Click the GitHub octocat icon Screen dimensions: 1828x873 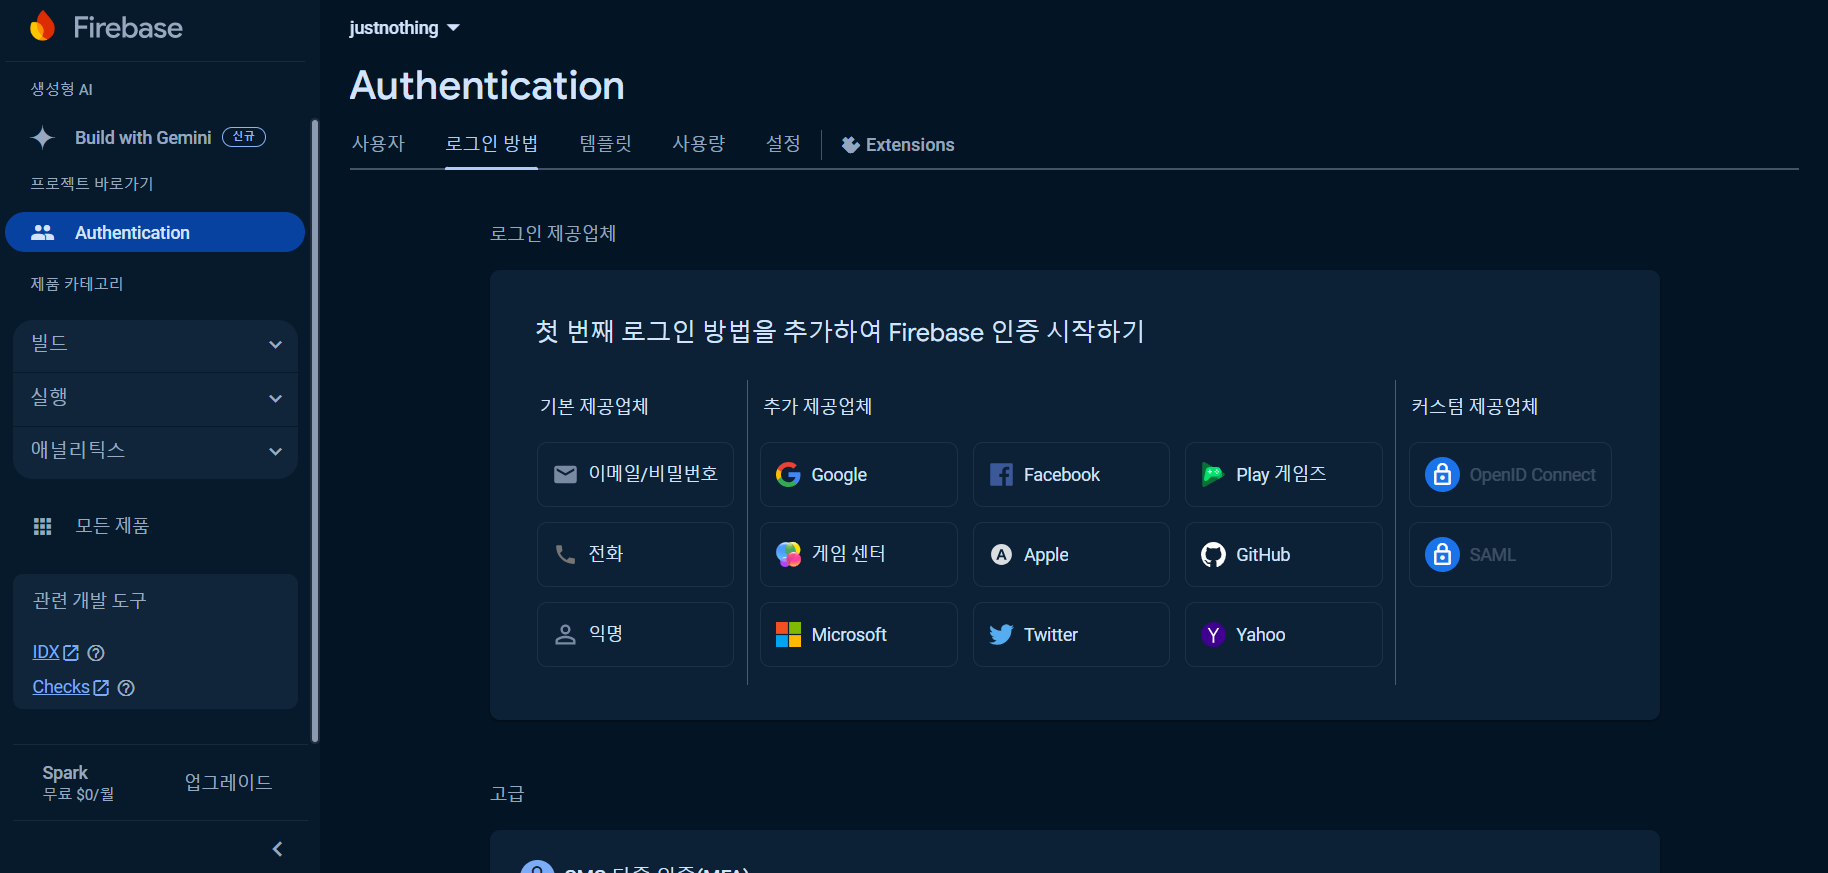(1213, 554)
